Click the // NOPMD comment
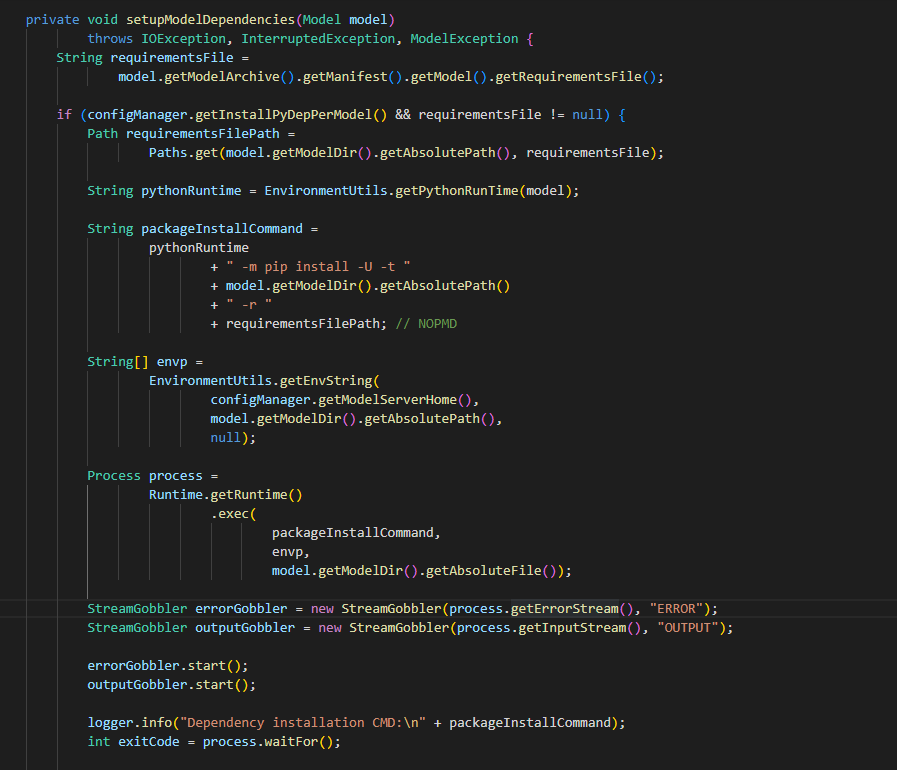Viewport: 897px width, 770px height. [426, 324]
